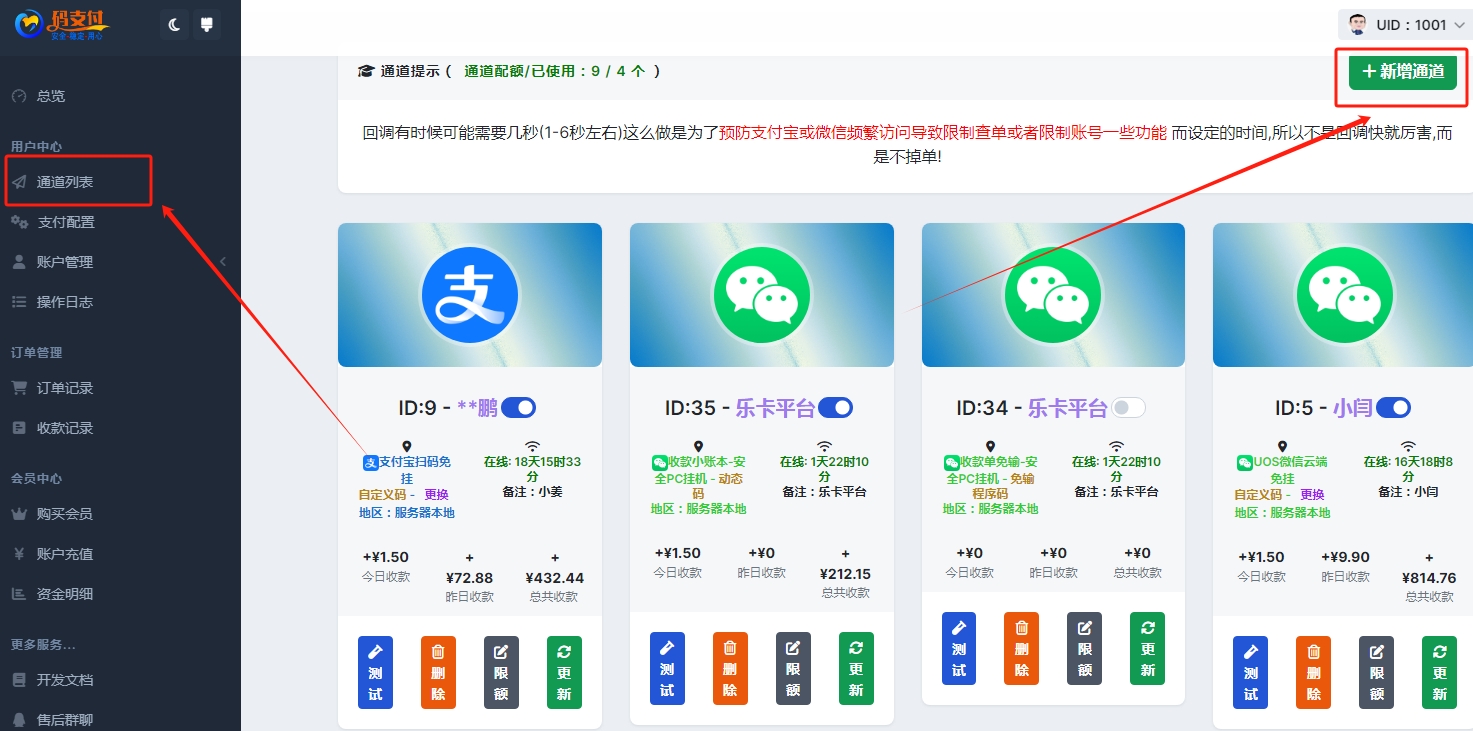
Task: Click 测试 button on ID:9 card
Action: click(x=375, y=672)
